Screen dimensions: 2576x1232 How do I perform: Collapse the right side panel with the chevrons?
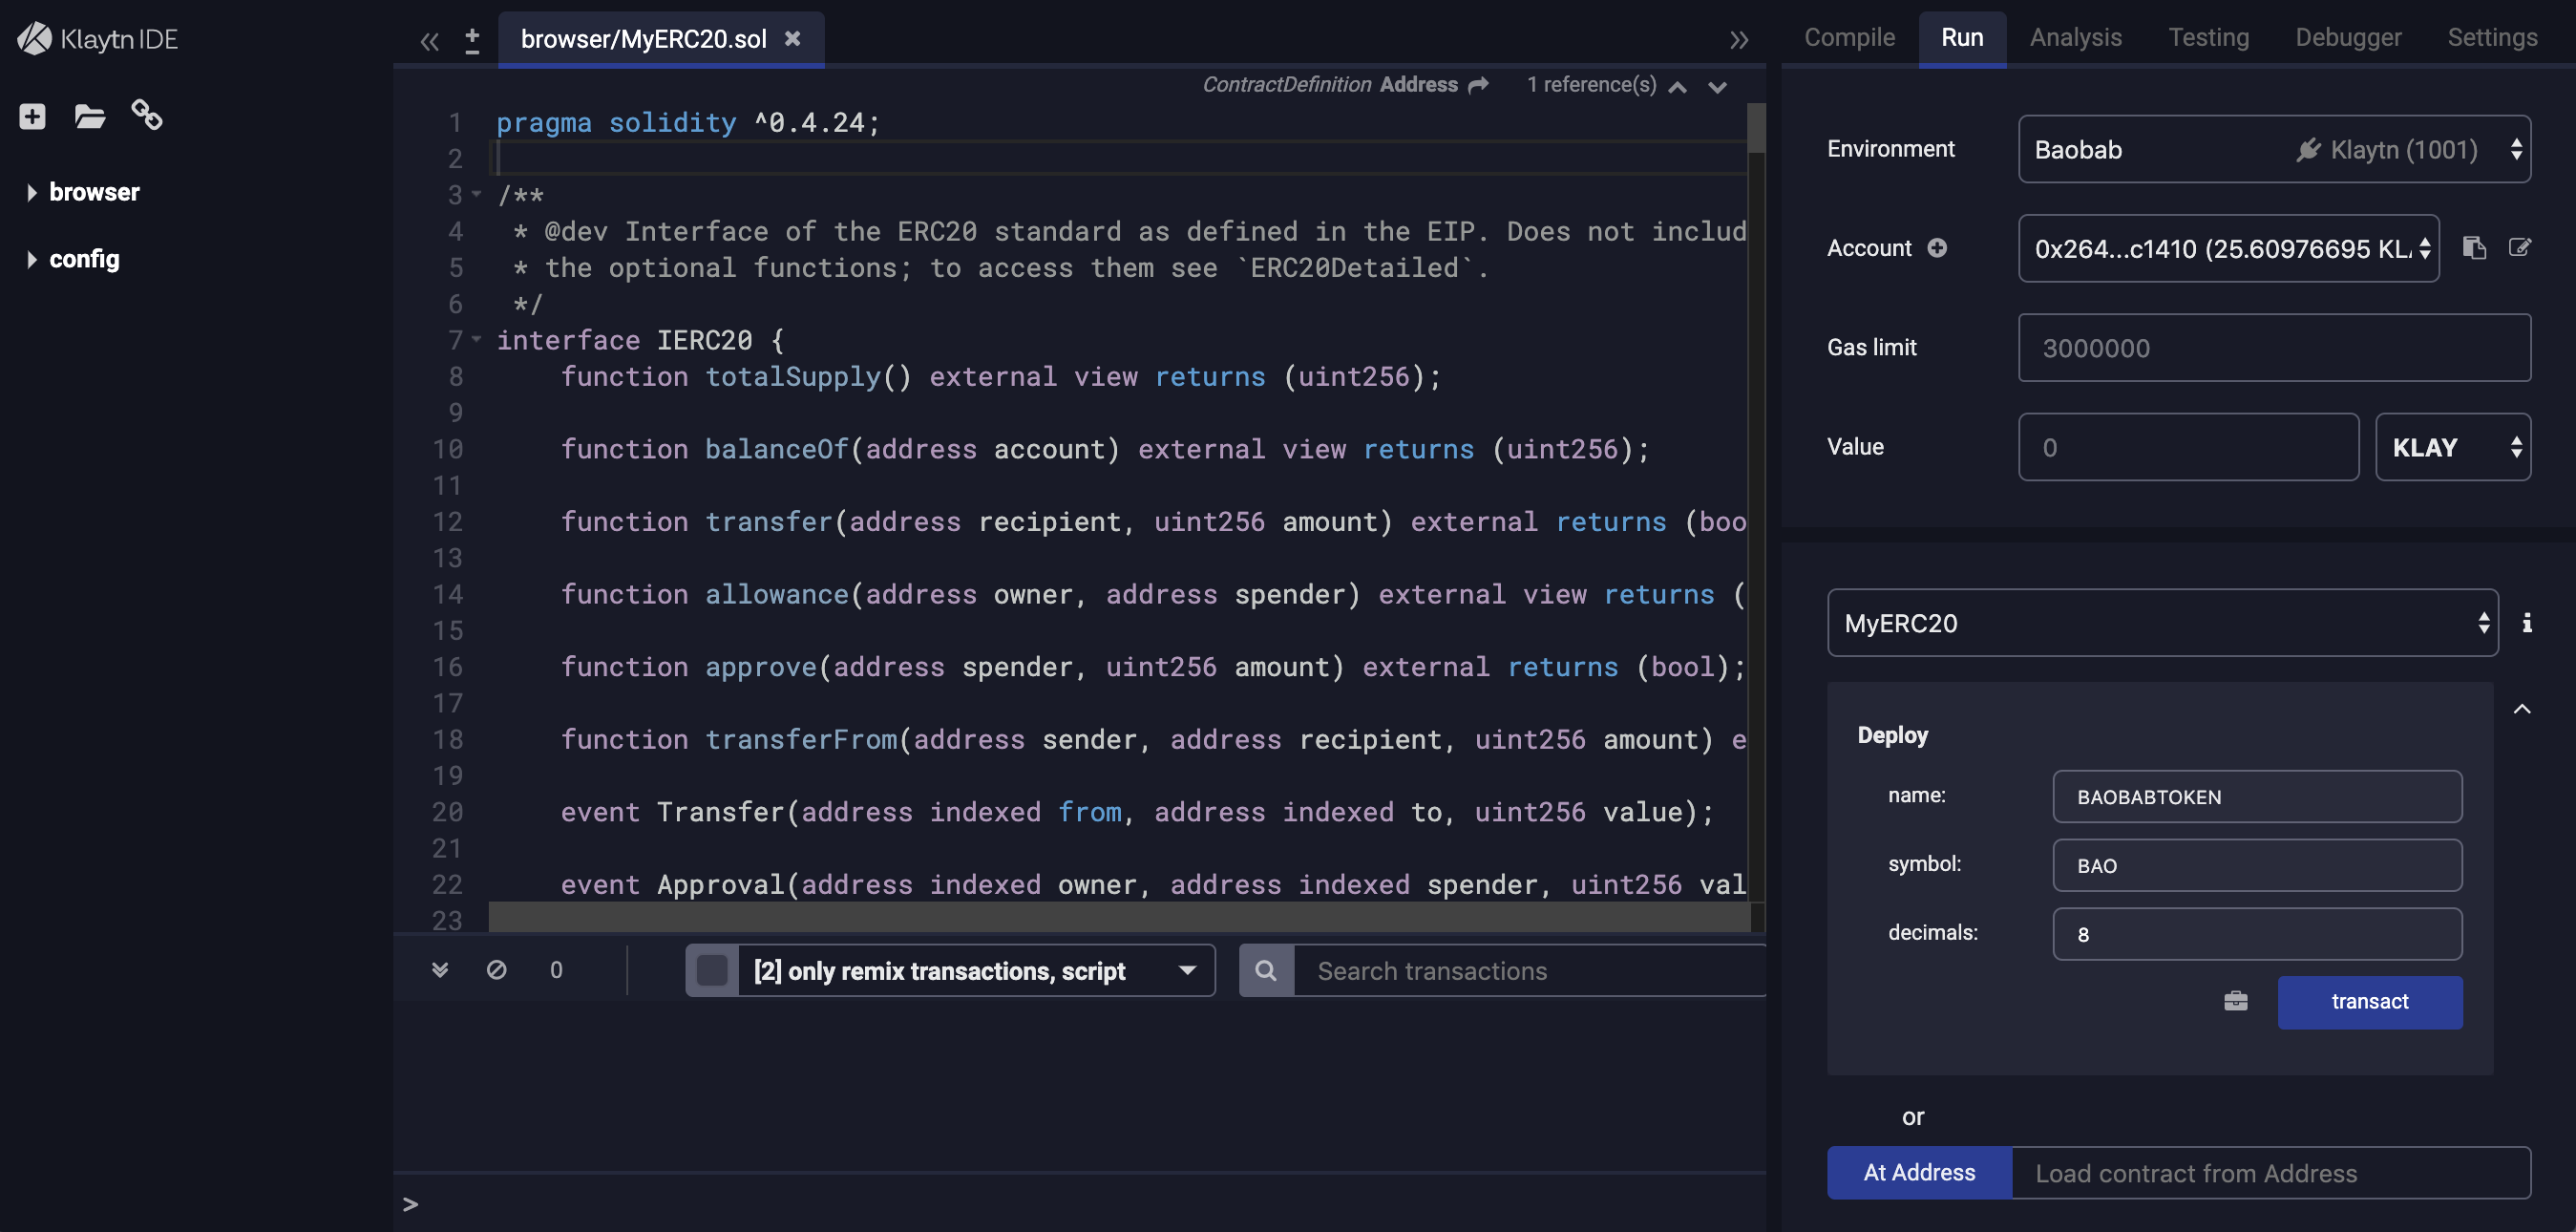click(1739, 40)
